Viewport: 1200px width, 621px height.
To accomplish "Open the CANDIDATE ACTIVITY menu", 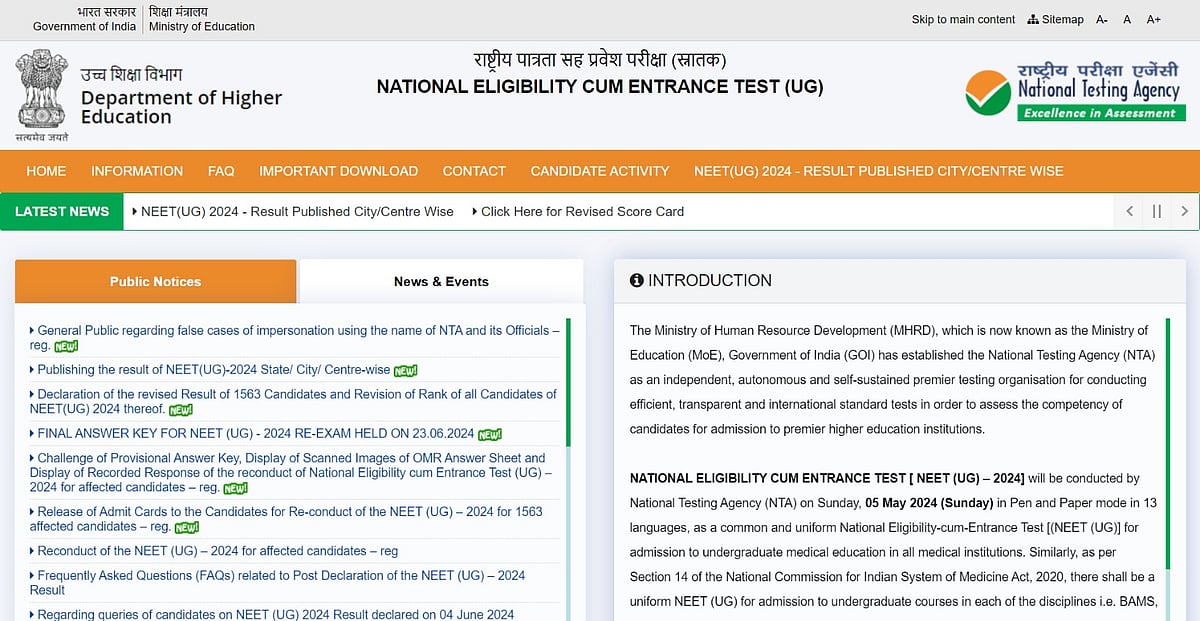I will coord(600,171).
